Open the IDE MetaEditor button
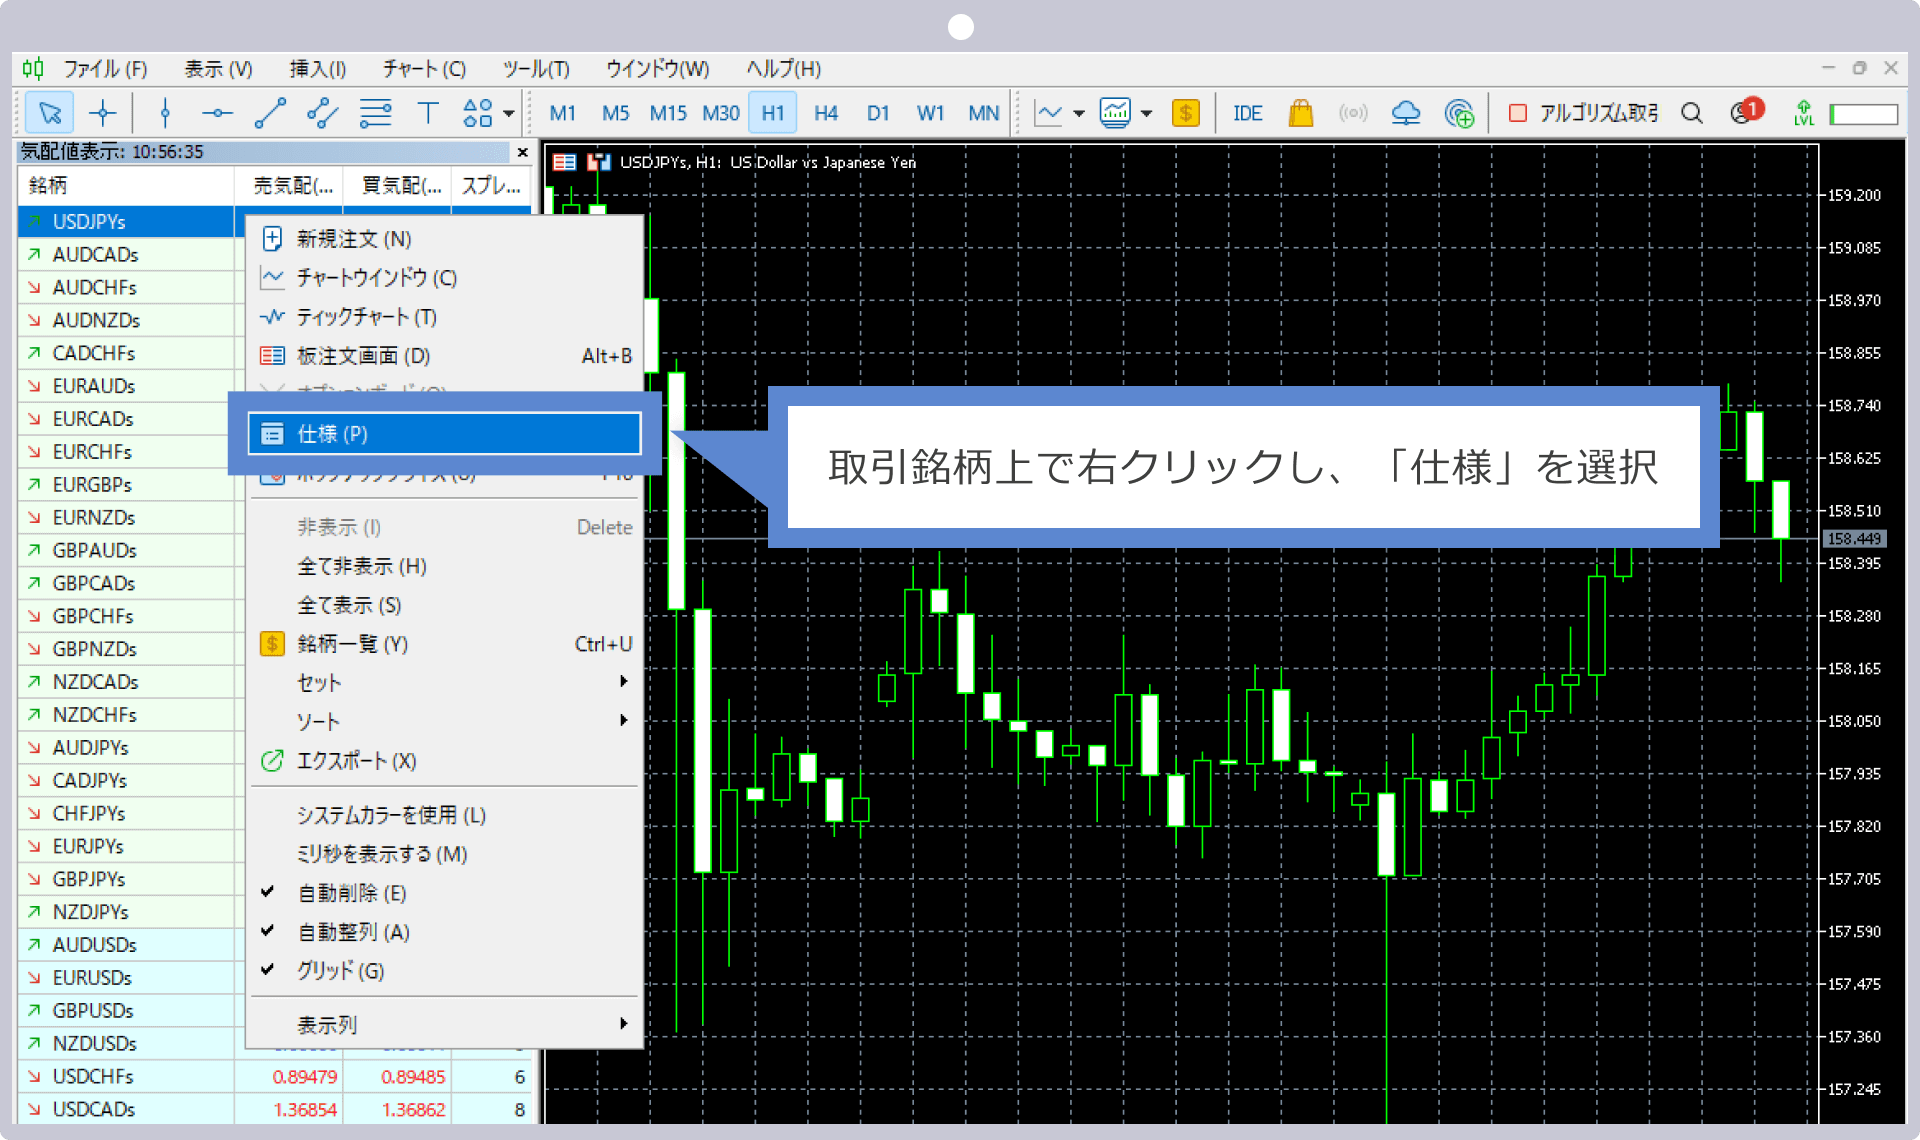The image size is (1920, 1140). (1247, 113)
